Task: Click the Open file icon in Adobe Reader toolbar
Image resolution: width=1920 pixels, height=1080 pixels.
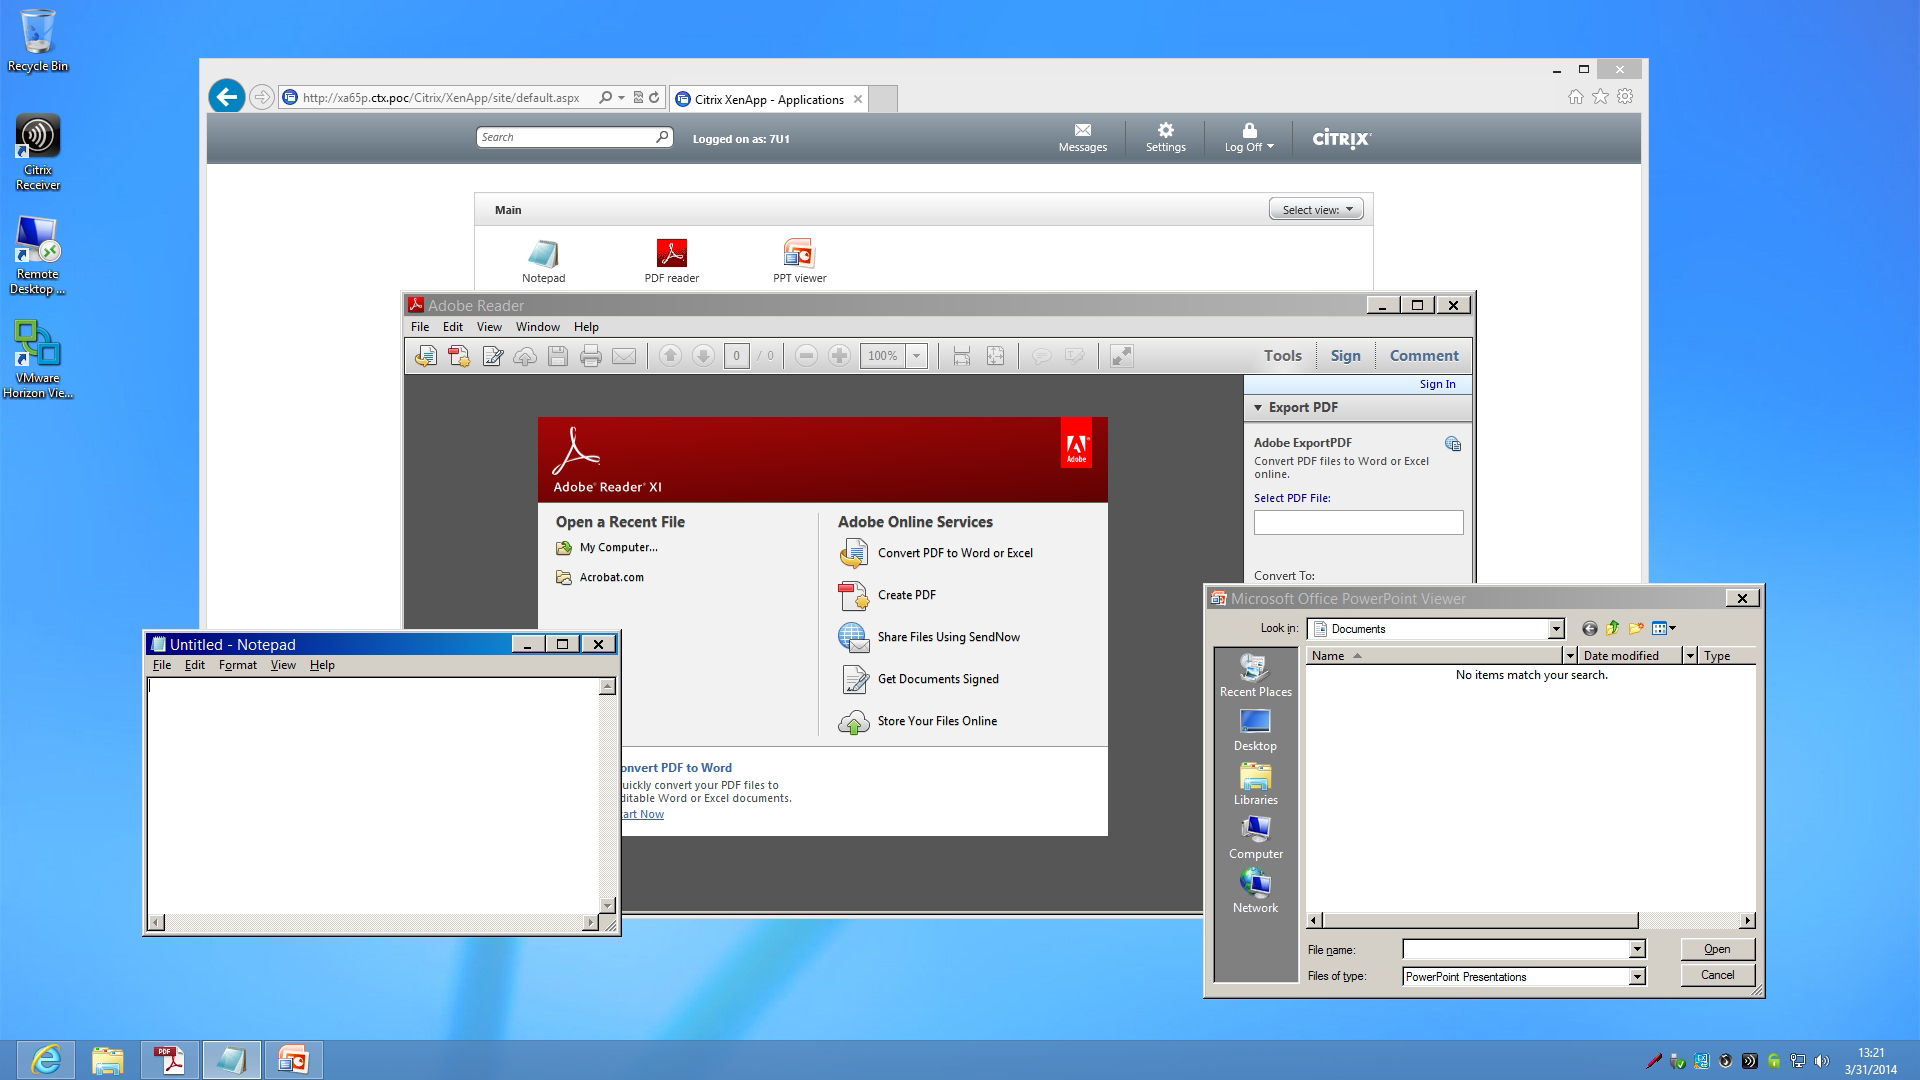Action: [426, 356]
